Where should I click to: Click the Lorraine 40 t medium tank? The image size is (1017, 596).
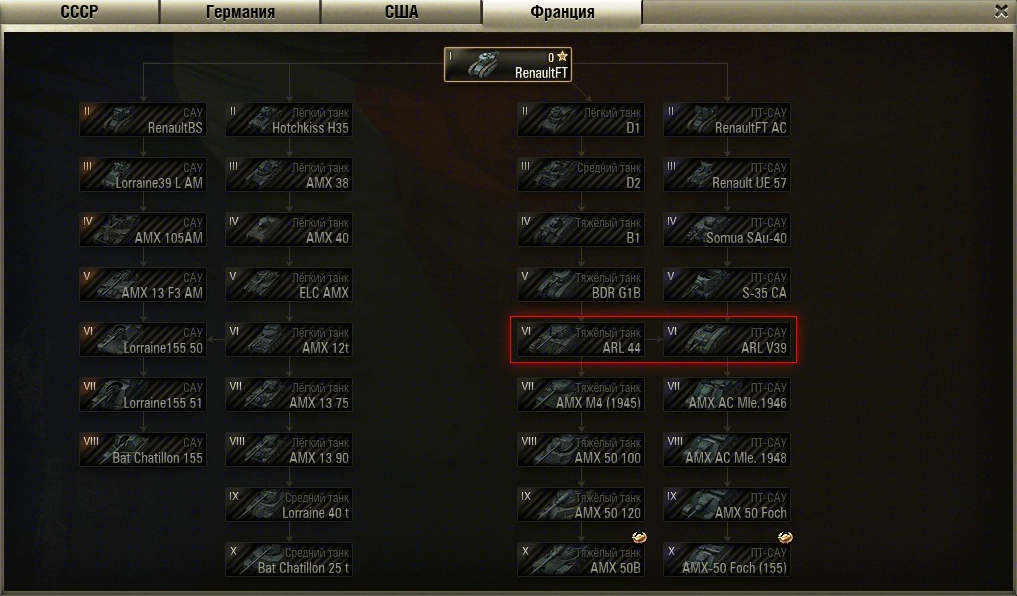coord(289,505)
